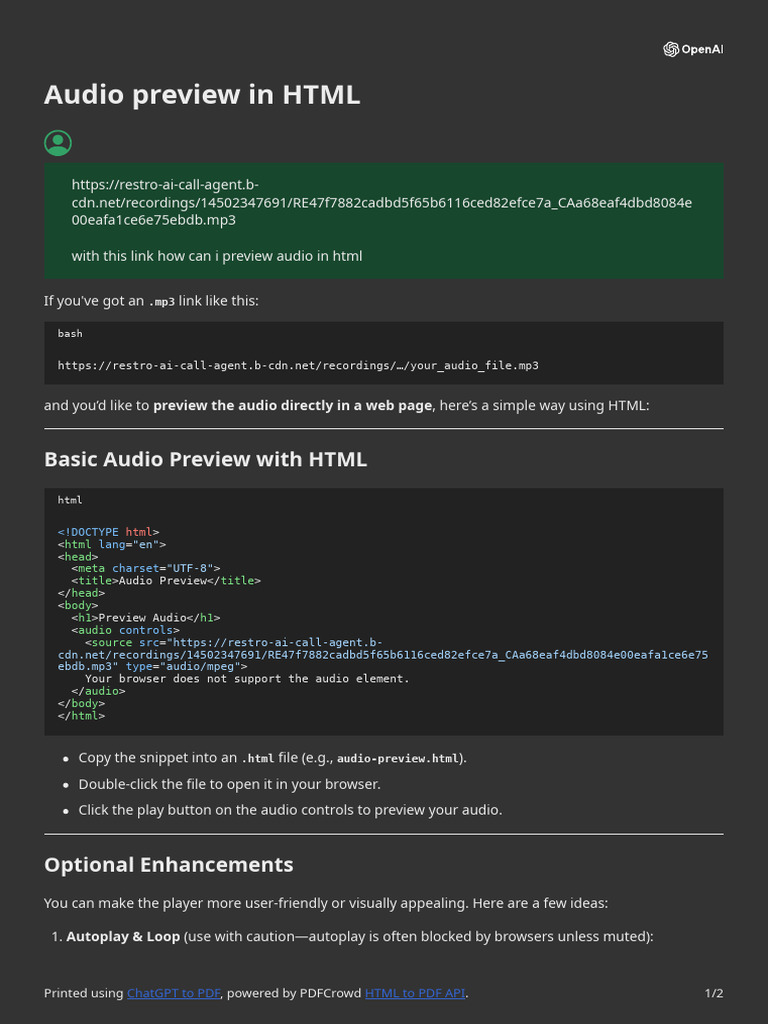Click the OpenAI logo icon
Image resolution: width=768 pixels, height=1024 pixels.
pyautogui.click(x=671, y=50)
